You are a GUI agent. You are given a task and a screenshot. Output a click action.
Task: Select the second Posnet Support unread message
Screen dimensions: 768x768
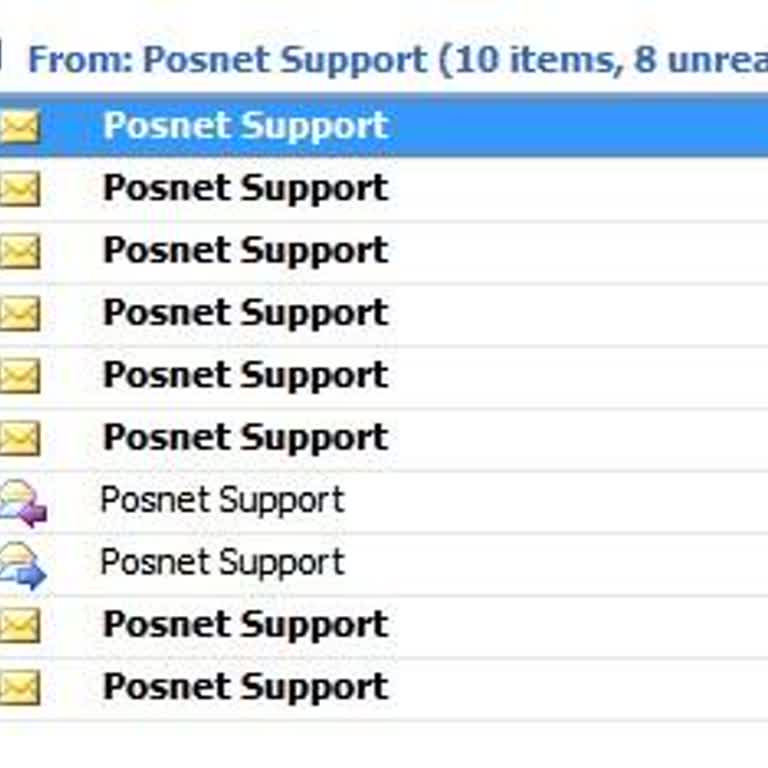tap(245, 188)
